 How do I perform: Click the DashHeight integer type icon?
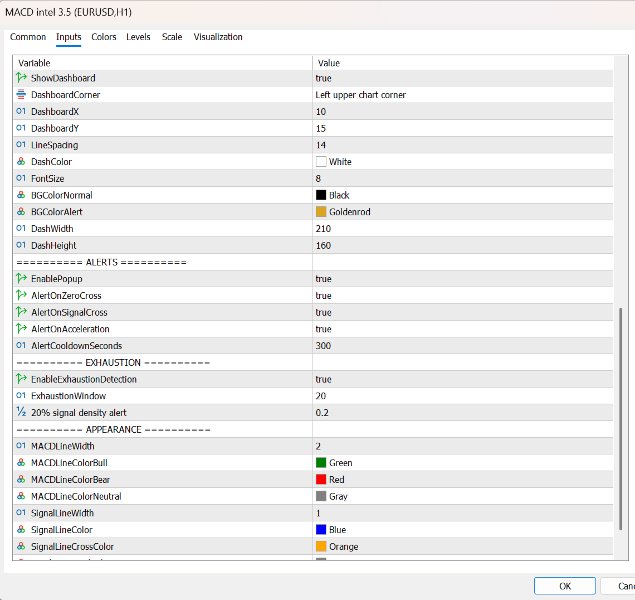coord(21,245)
